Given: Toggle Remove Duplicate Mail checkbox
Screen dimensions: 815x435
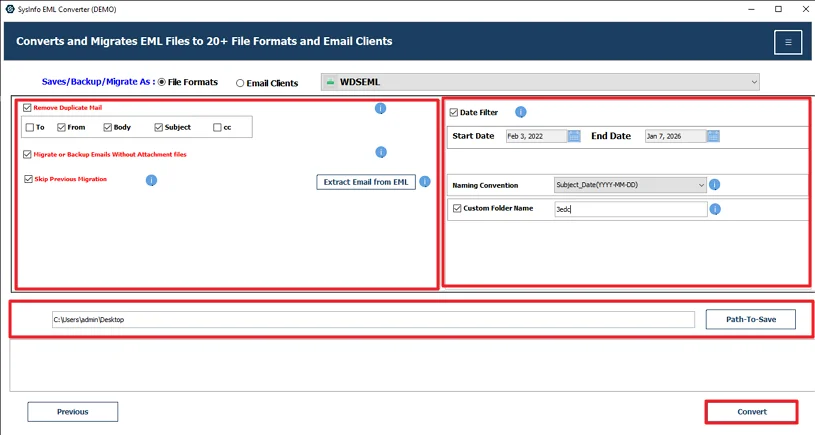Looking at the screenshot, I should (x=27, y=108).
